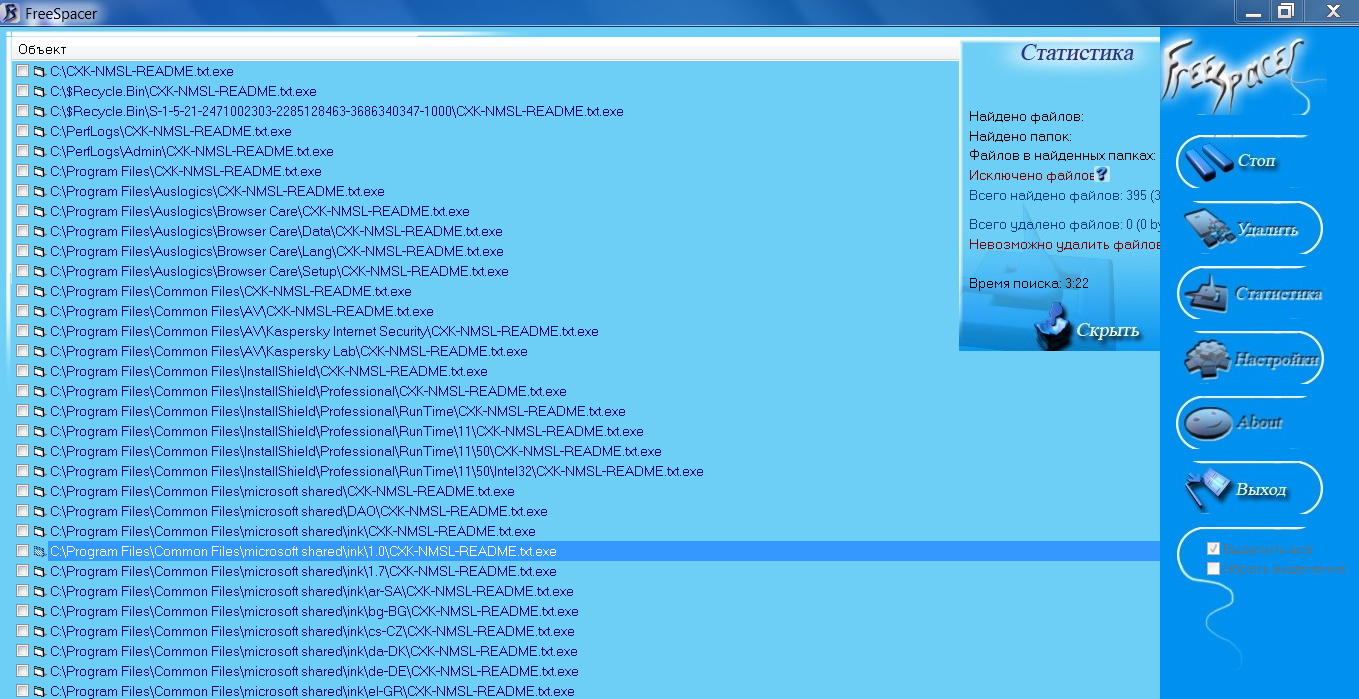Screen dimensions: 1359x699
Task: Check the box for ink\bg-BG row
Action: pyautogui.click(x=23, y=611)
